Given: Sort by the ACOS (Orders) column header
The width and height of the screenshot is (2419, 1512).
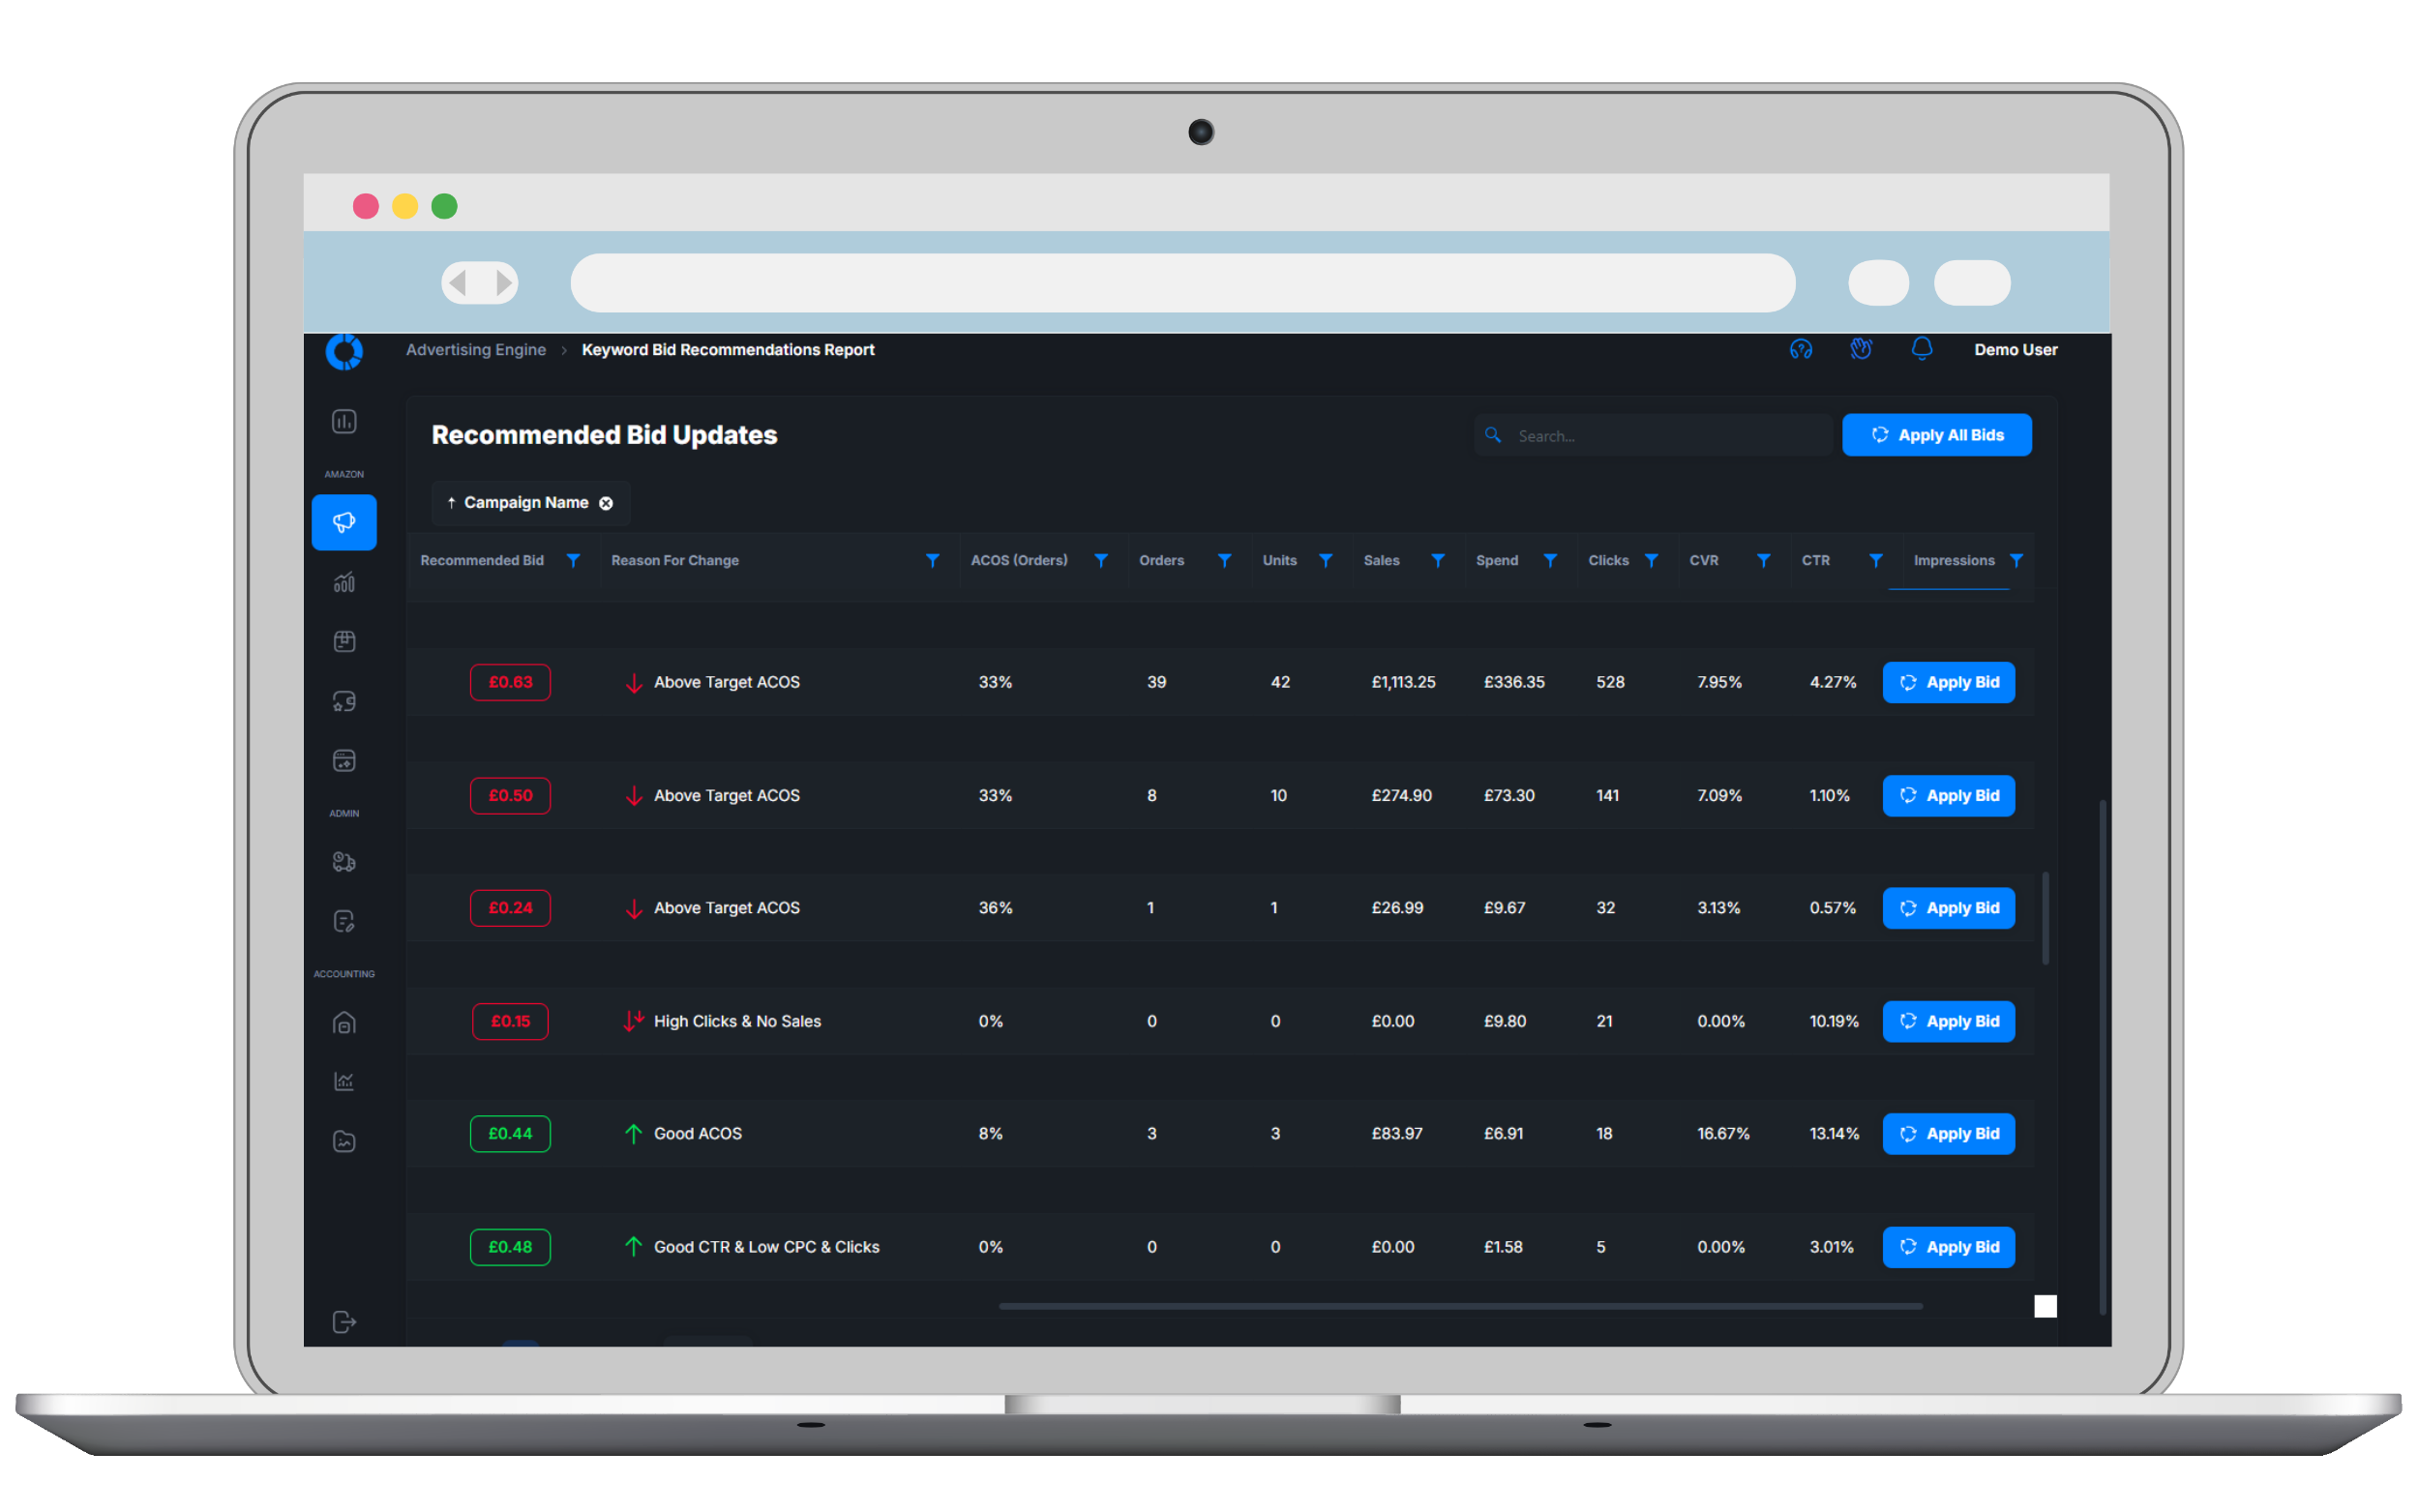Looking at the screenshot, I should [1018, 561].
